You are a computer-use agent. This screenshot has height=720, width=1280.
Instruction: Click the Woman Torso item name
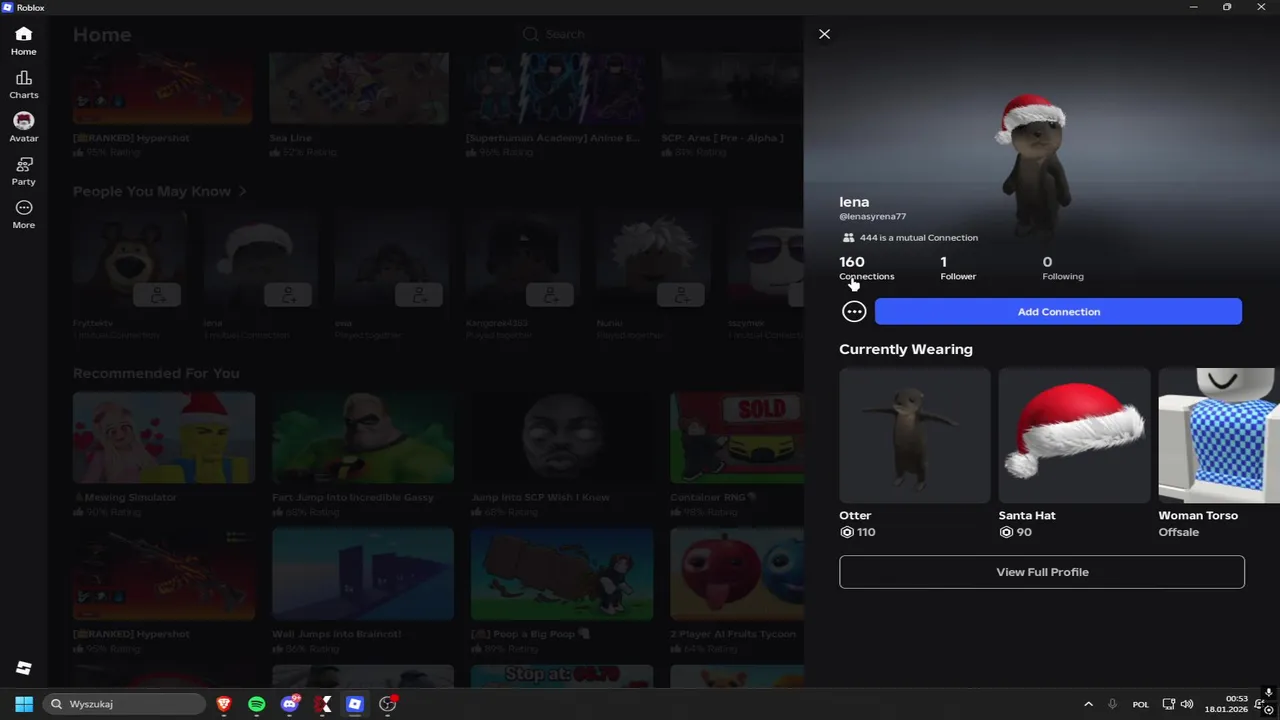tap(1198, 515)
